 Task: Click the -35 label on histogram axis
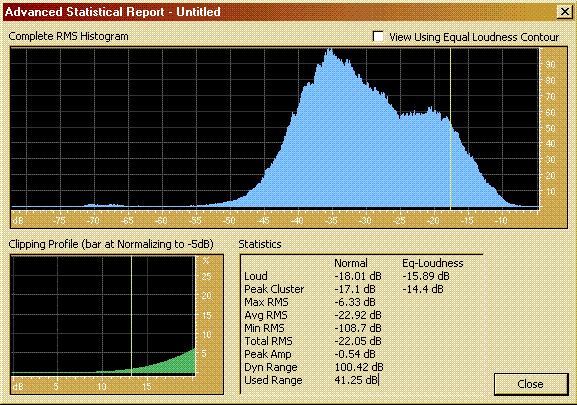tap(331, 221)
